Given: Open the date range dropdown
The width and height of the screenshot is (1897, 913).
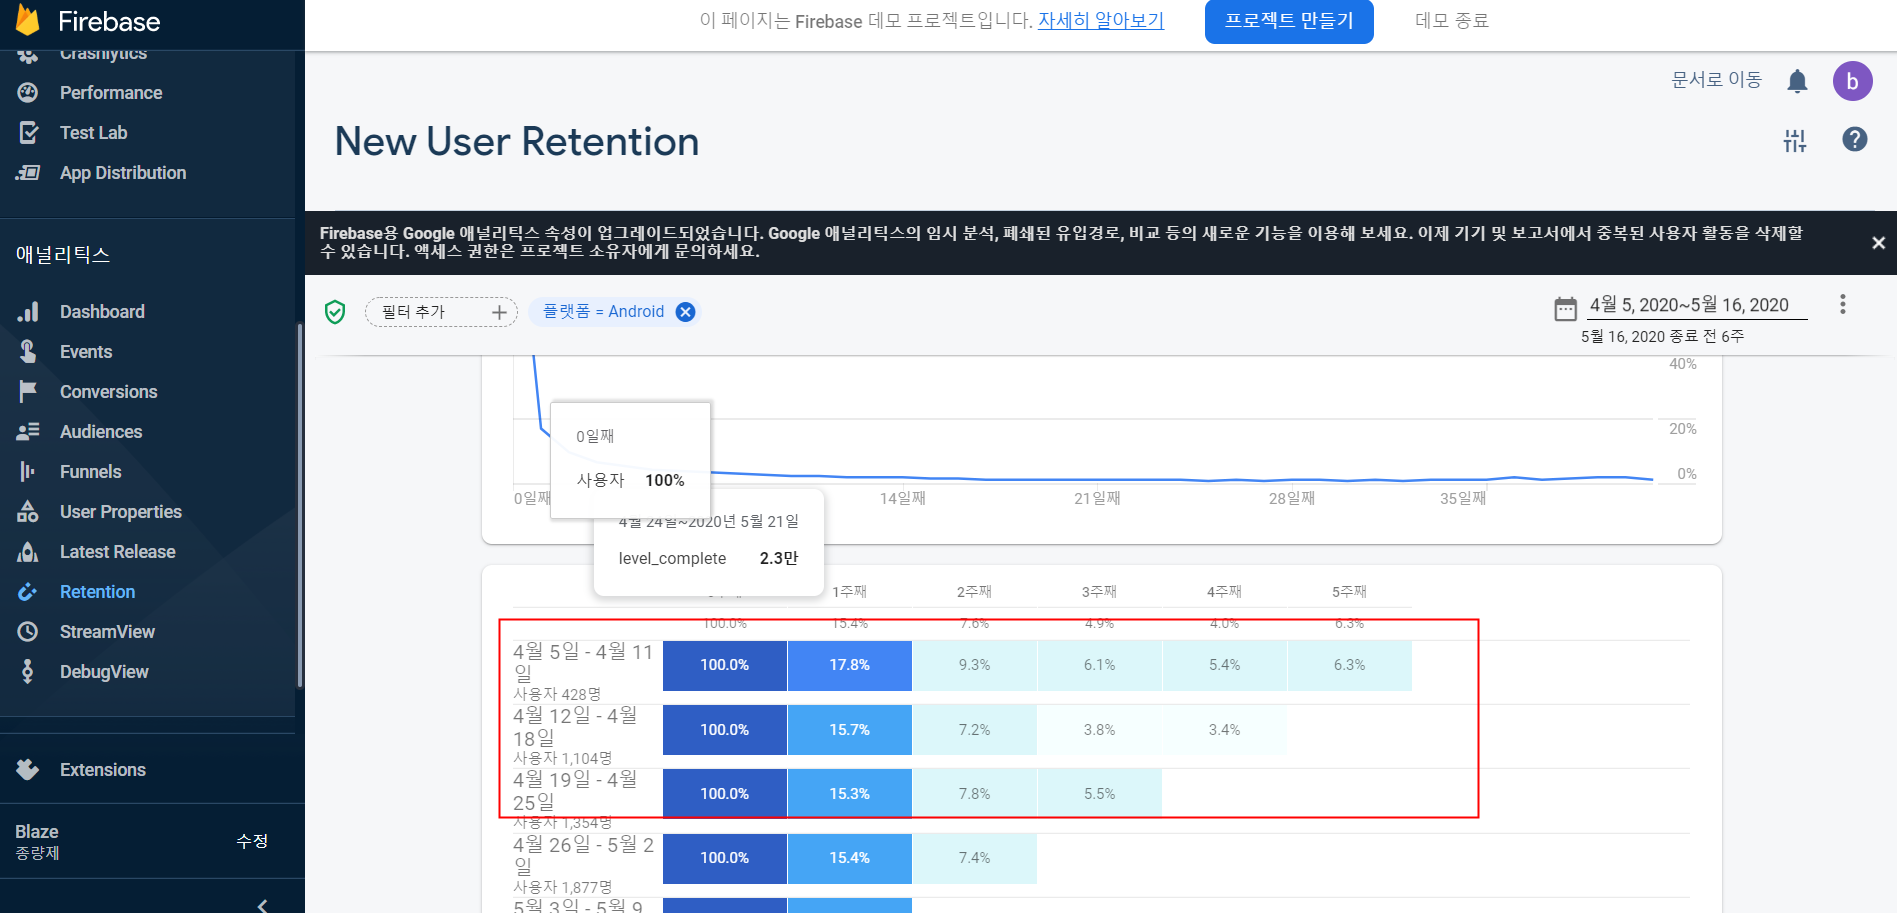Looking at the screenshot, I should [x=1697, y=306].
